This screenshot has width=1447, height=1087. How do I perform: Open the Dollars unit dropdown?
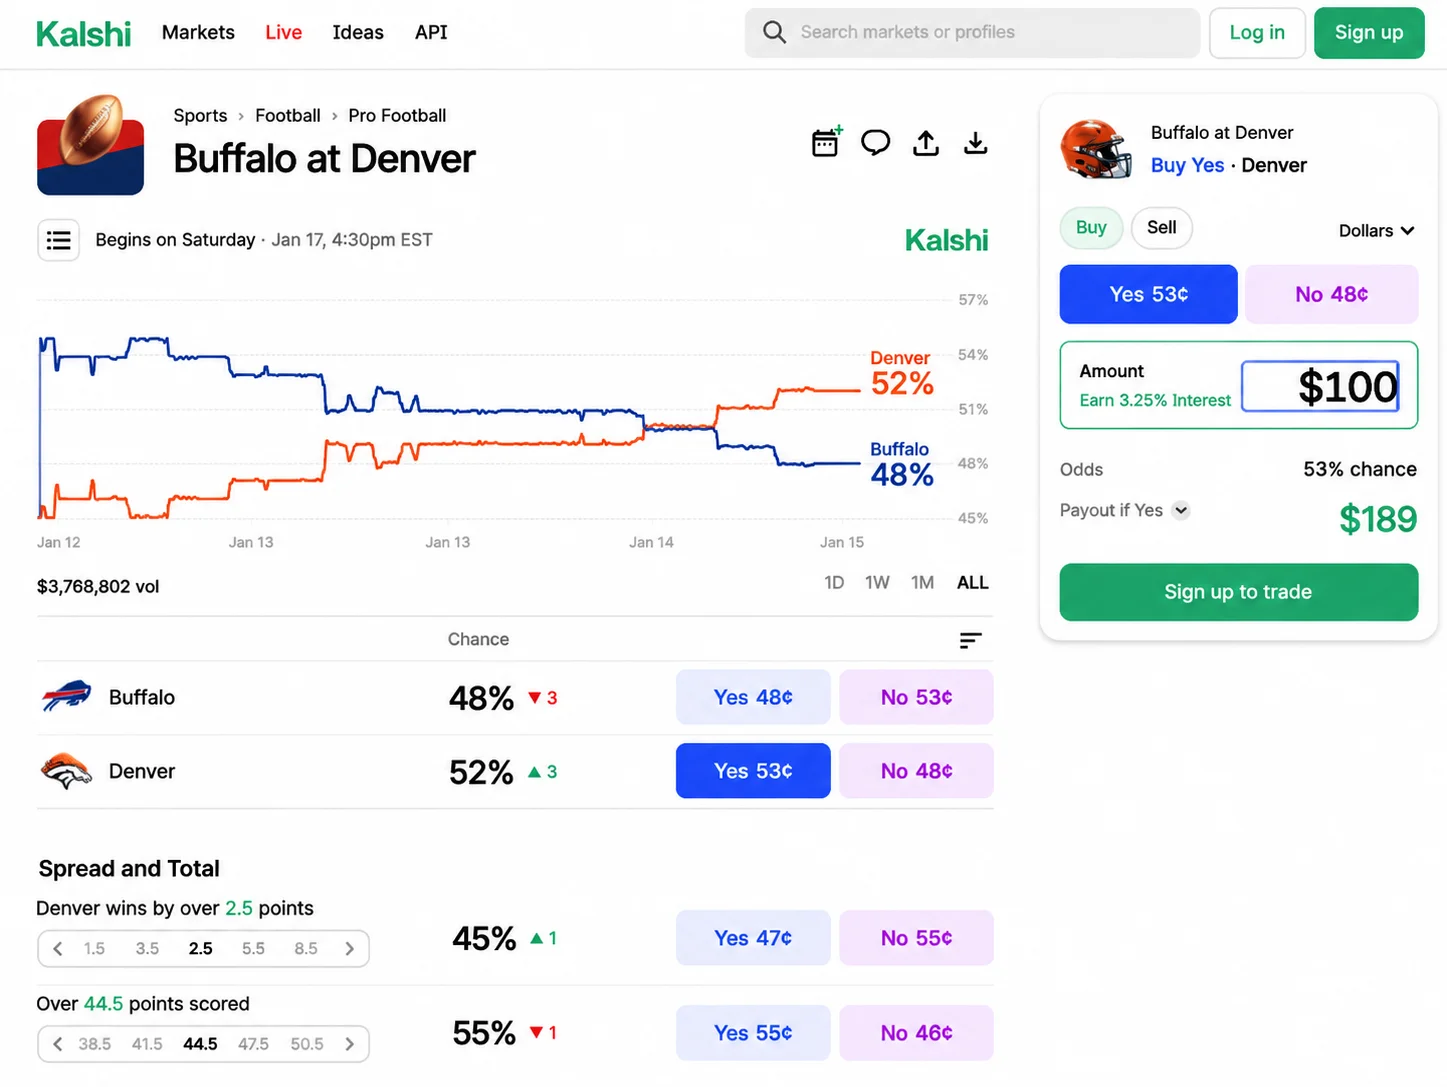coord(1377,231)
